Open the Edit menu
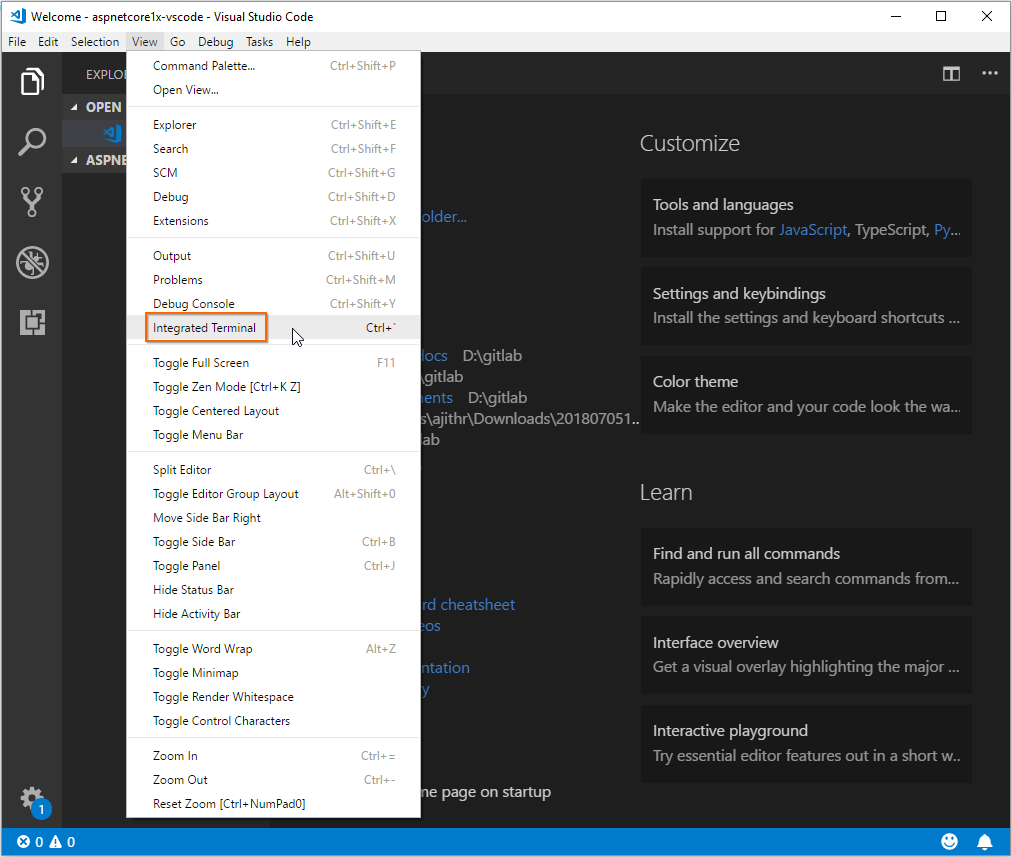 48,42
